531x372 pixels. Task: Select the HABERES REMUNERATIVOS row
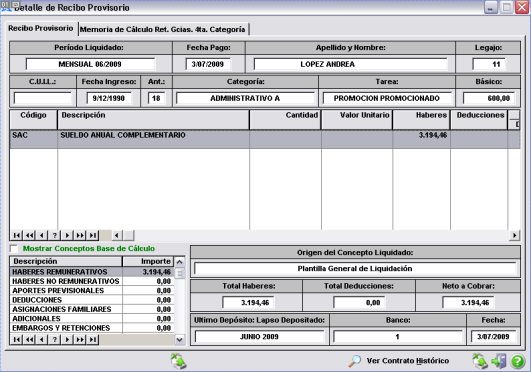point(92,272)
